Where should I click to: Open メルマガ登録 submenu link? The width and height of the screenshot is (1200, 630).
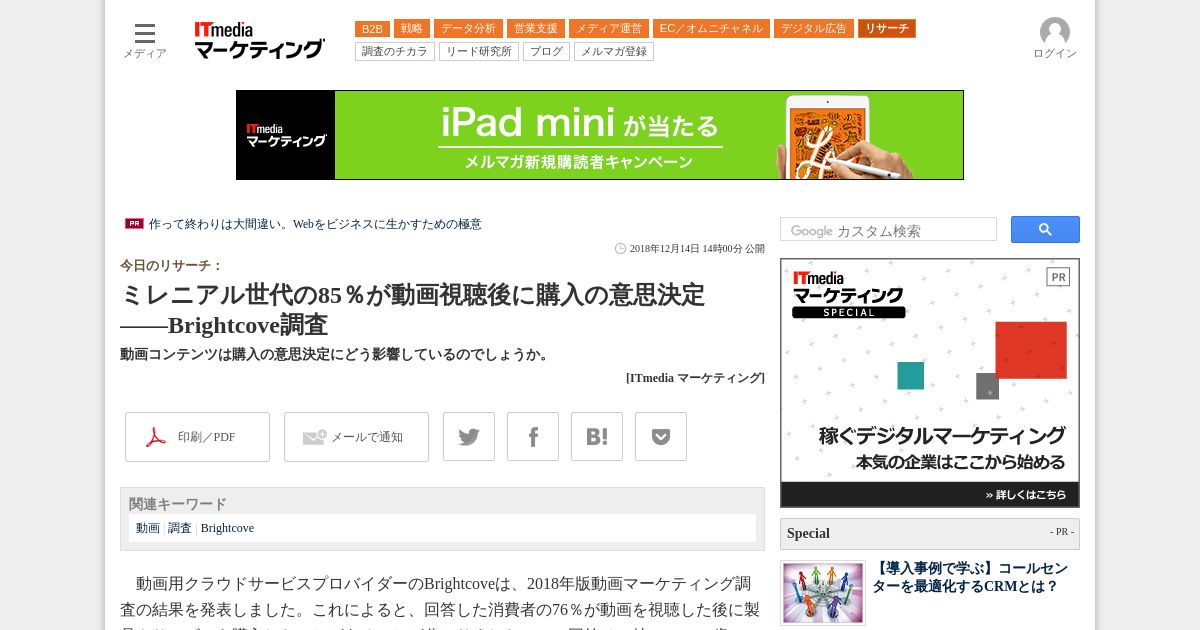[614, 51]
